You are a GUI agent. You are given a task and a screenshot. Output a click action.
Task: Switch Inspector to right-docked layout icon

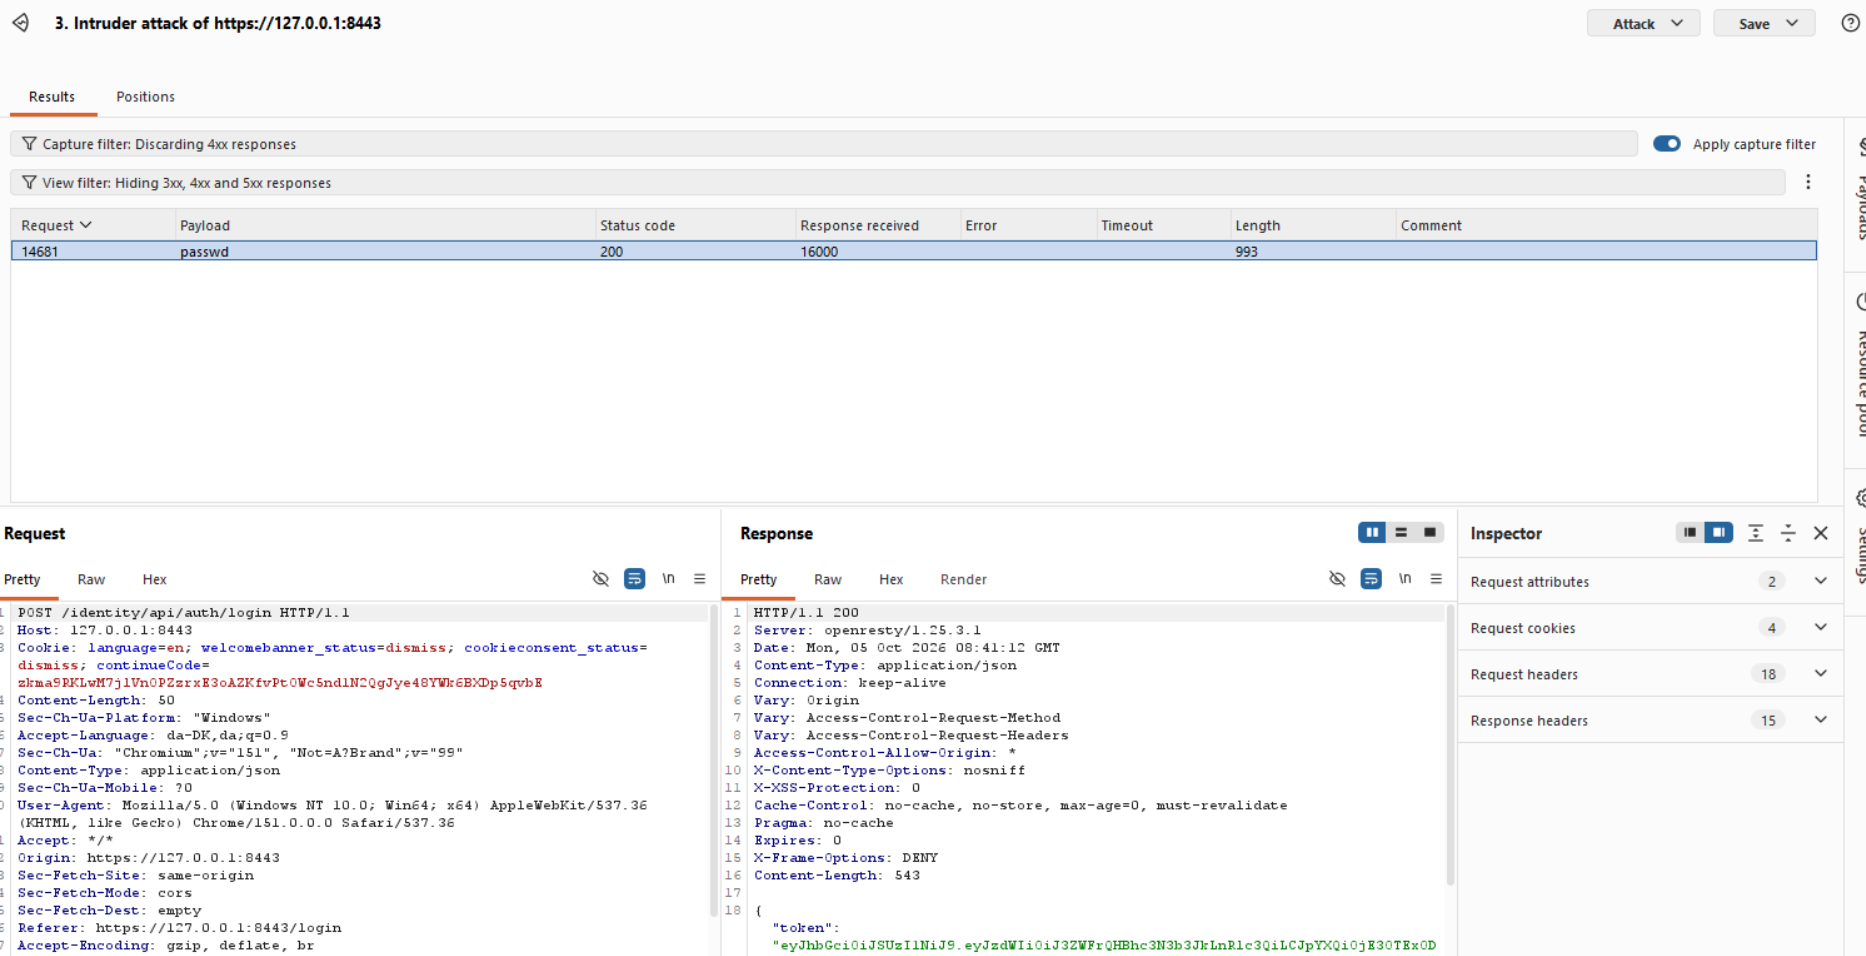(1719, 533)
